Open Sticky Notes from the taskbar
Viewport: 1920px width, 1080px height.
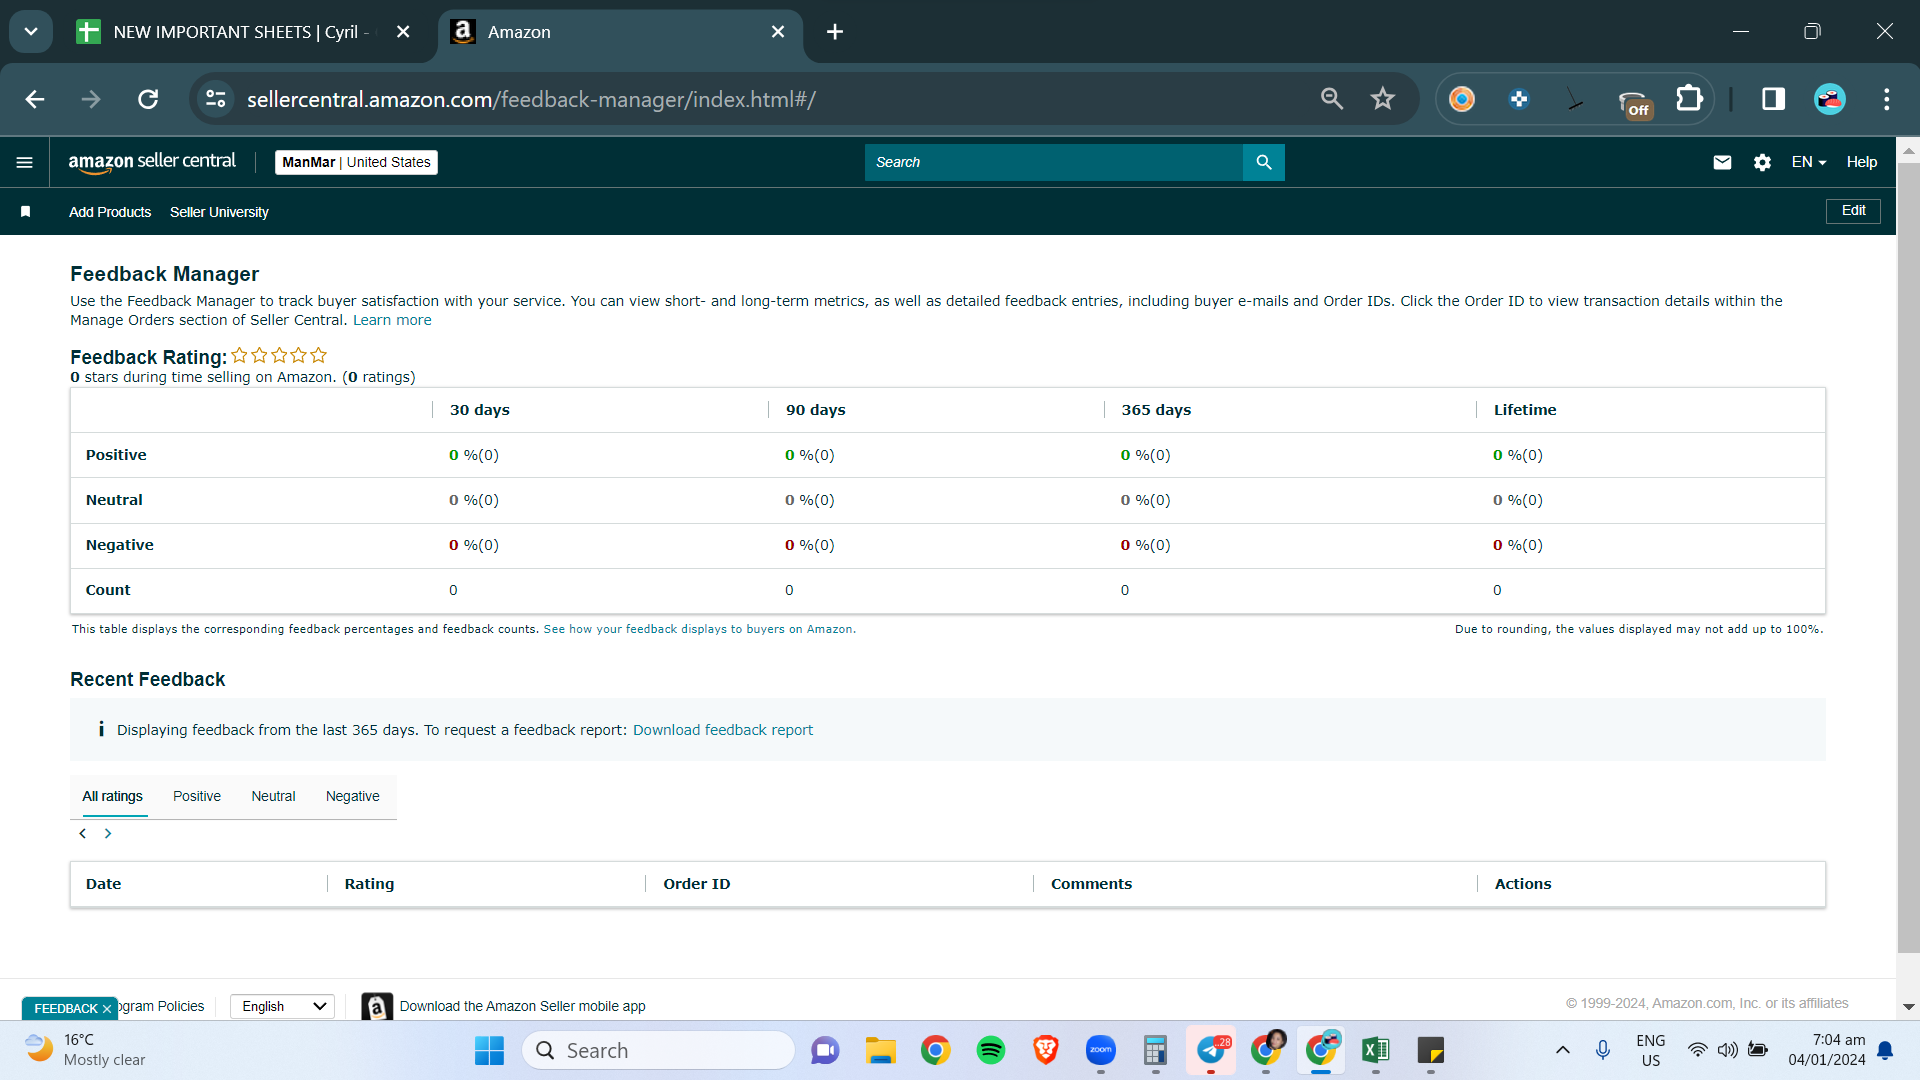click(1431, 1050)
